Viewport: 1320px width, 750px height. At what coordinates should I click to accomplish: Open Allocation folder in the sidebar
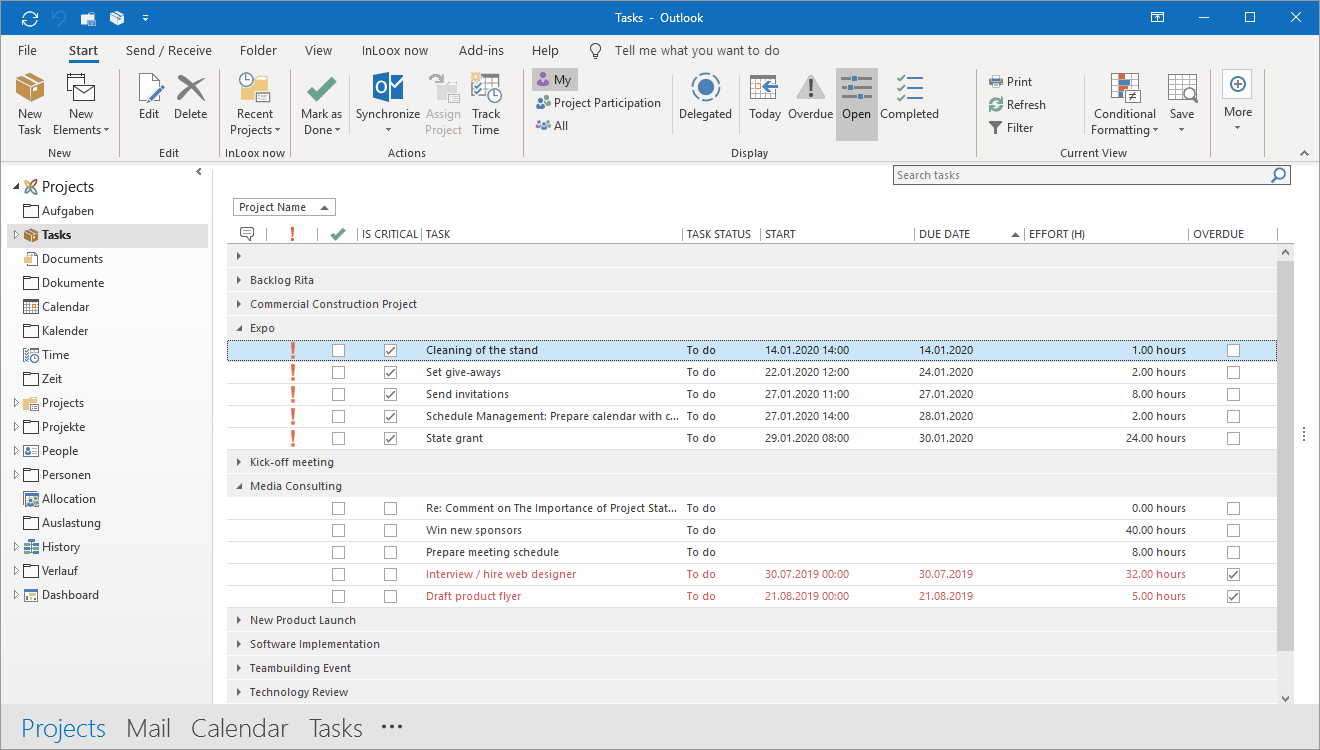(69, 499)
